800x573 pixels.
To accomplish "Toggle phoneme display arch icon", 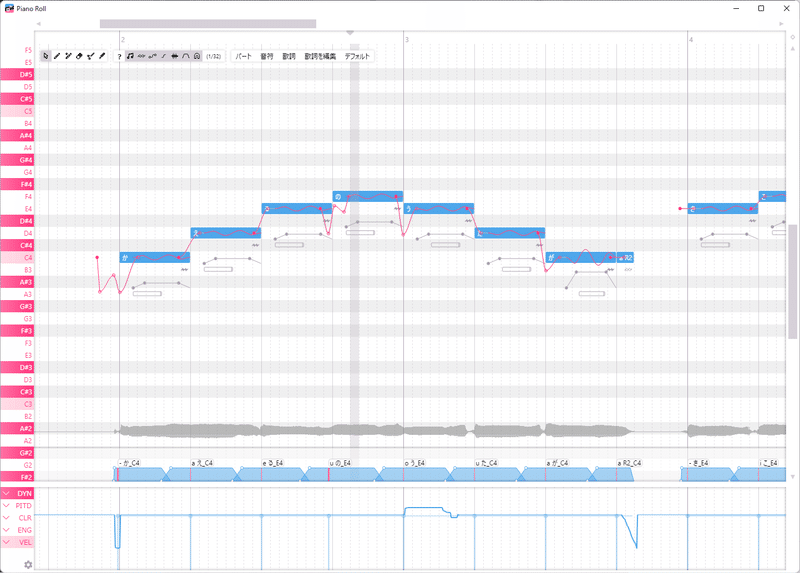I will [x=186, y=56].
